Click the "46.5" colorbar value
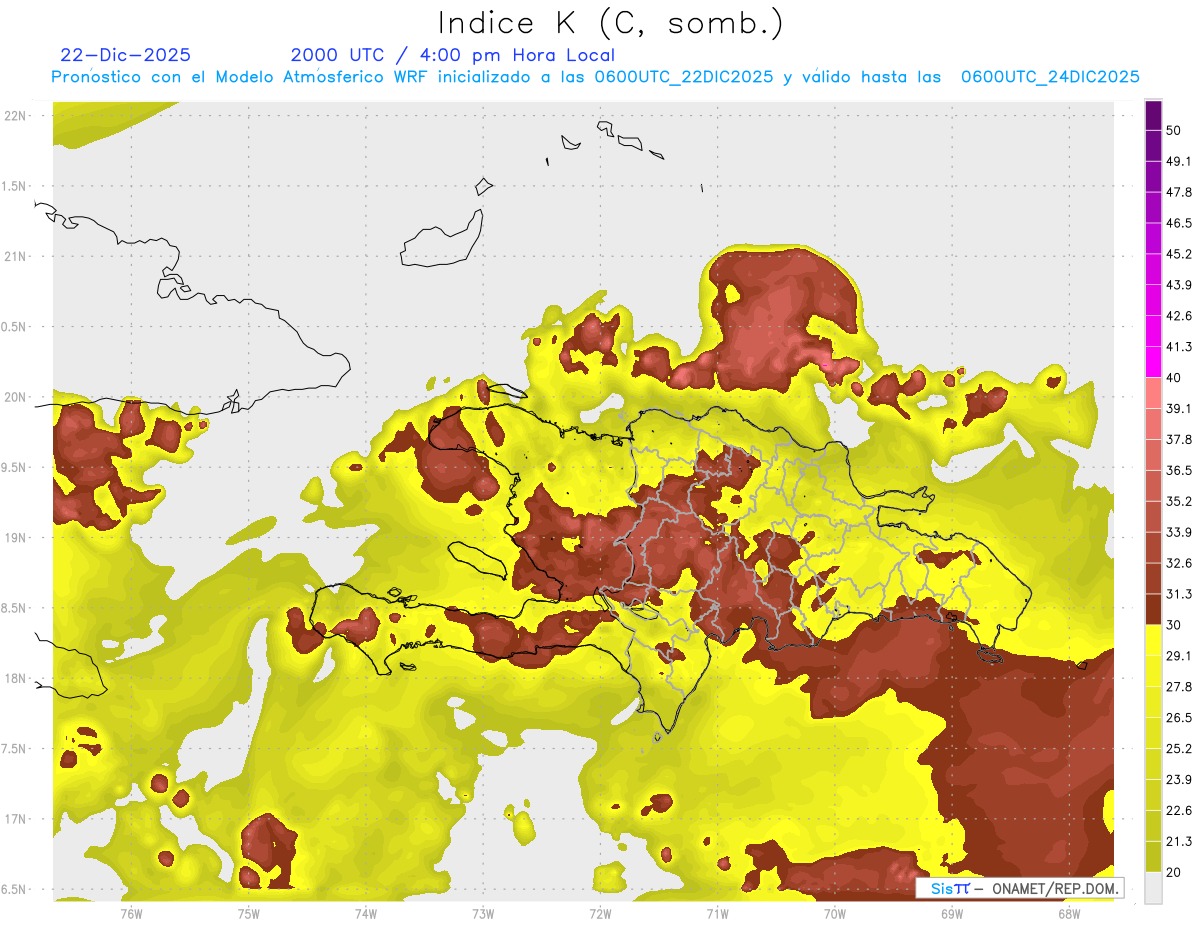 coord(1179,223)
